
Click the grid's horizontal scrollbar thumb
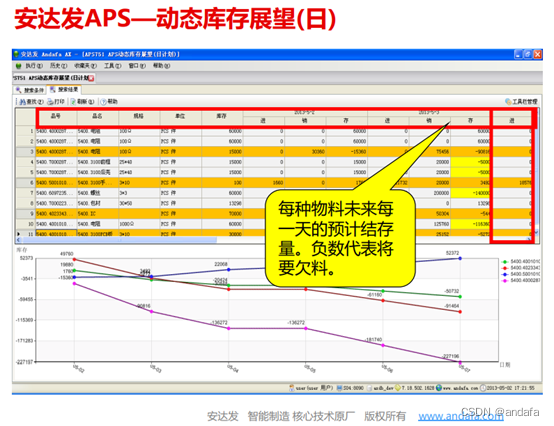tap(119, 240)
